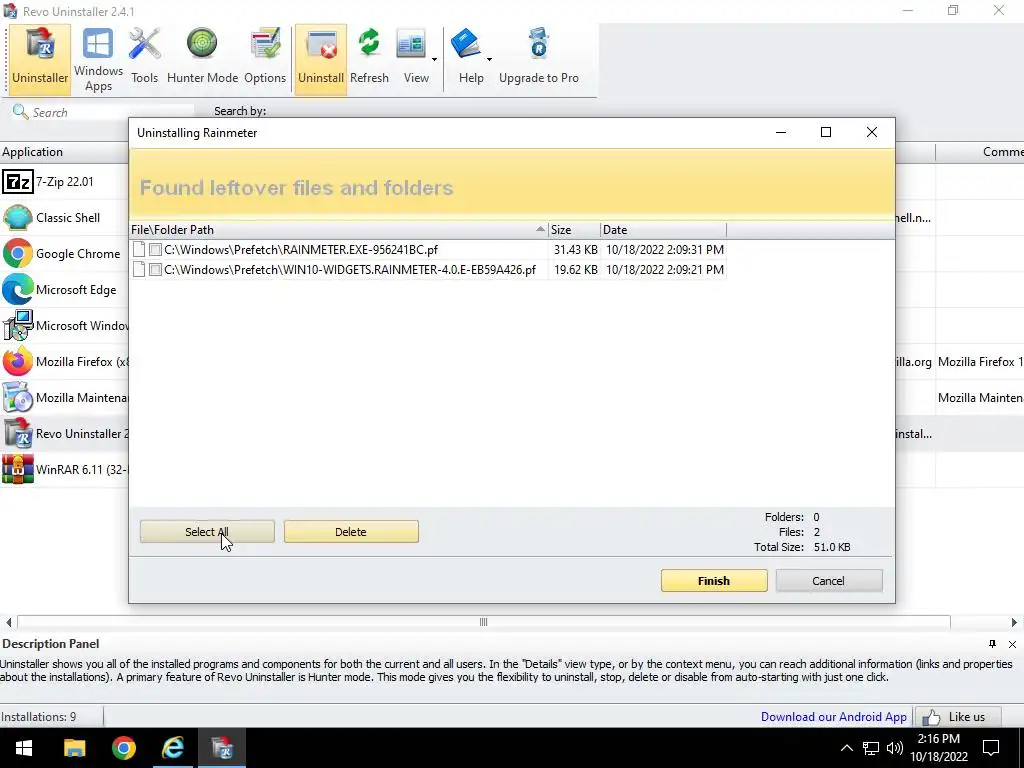Show hidden system tray icons
Viewport: 1024px width, 768px height.
pos(846,748)
